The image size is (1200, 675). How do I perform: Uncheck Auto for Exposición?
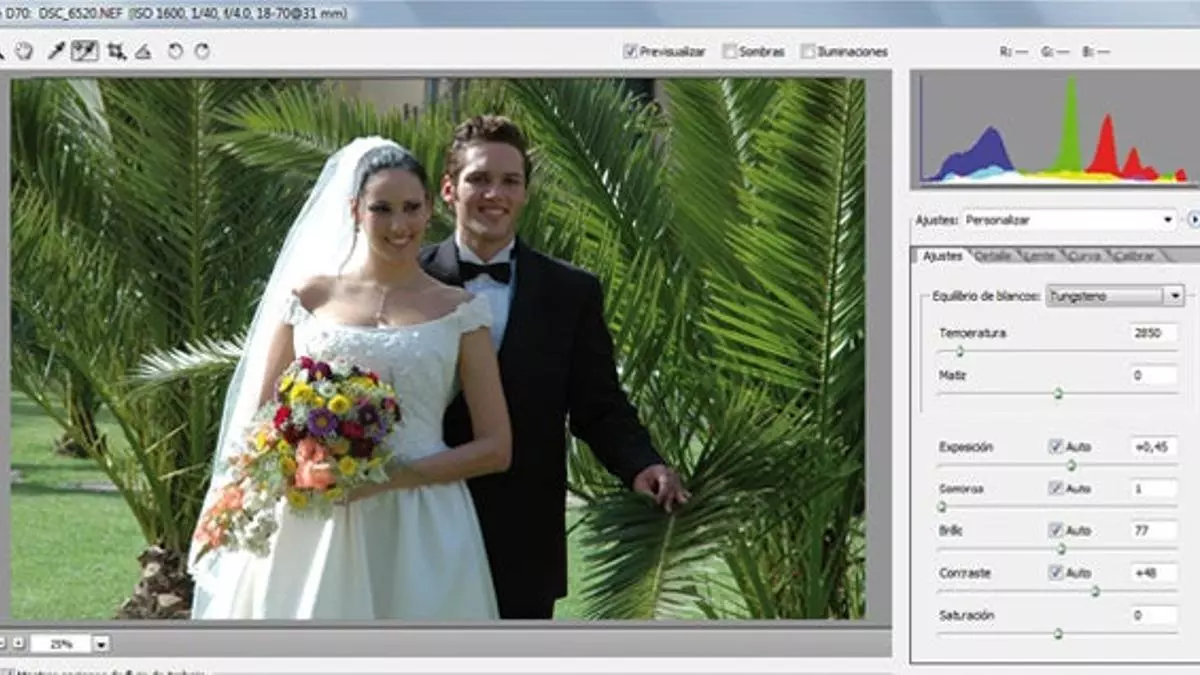(x=1055, y=447)
